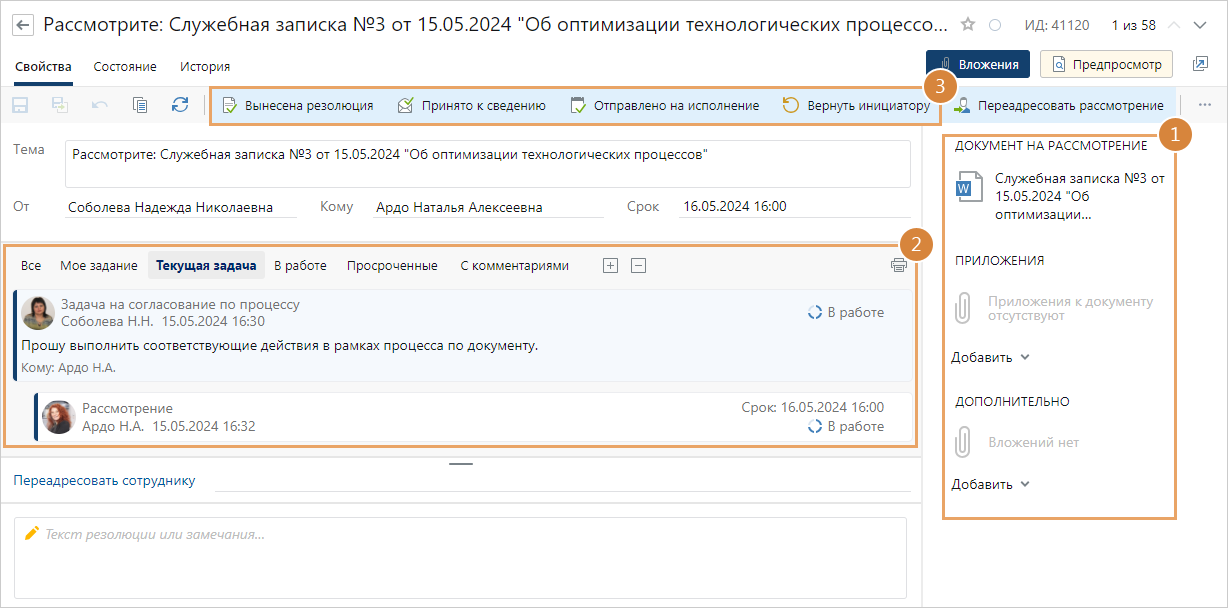
Task: Open task in new window icon
Action: point(1200,64)
